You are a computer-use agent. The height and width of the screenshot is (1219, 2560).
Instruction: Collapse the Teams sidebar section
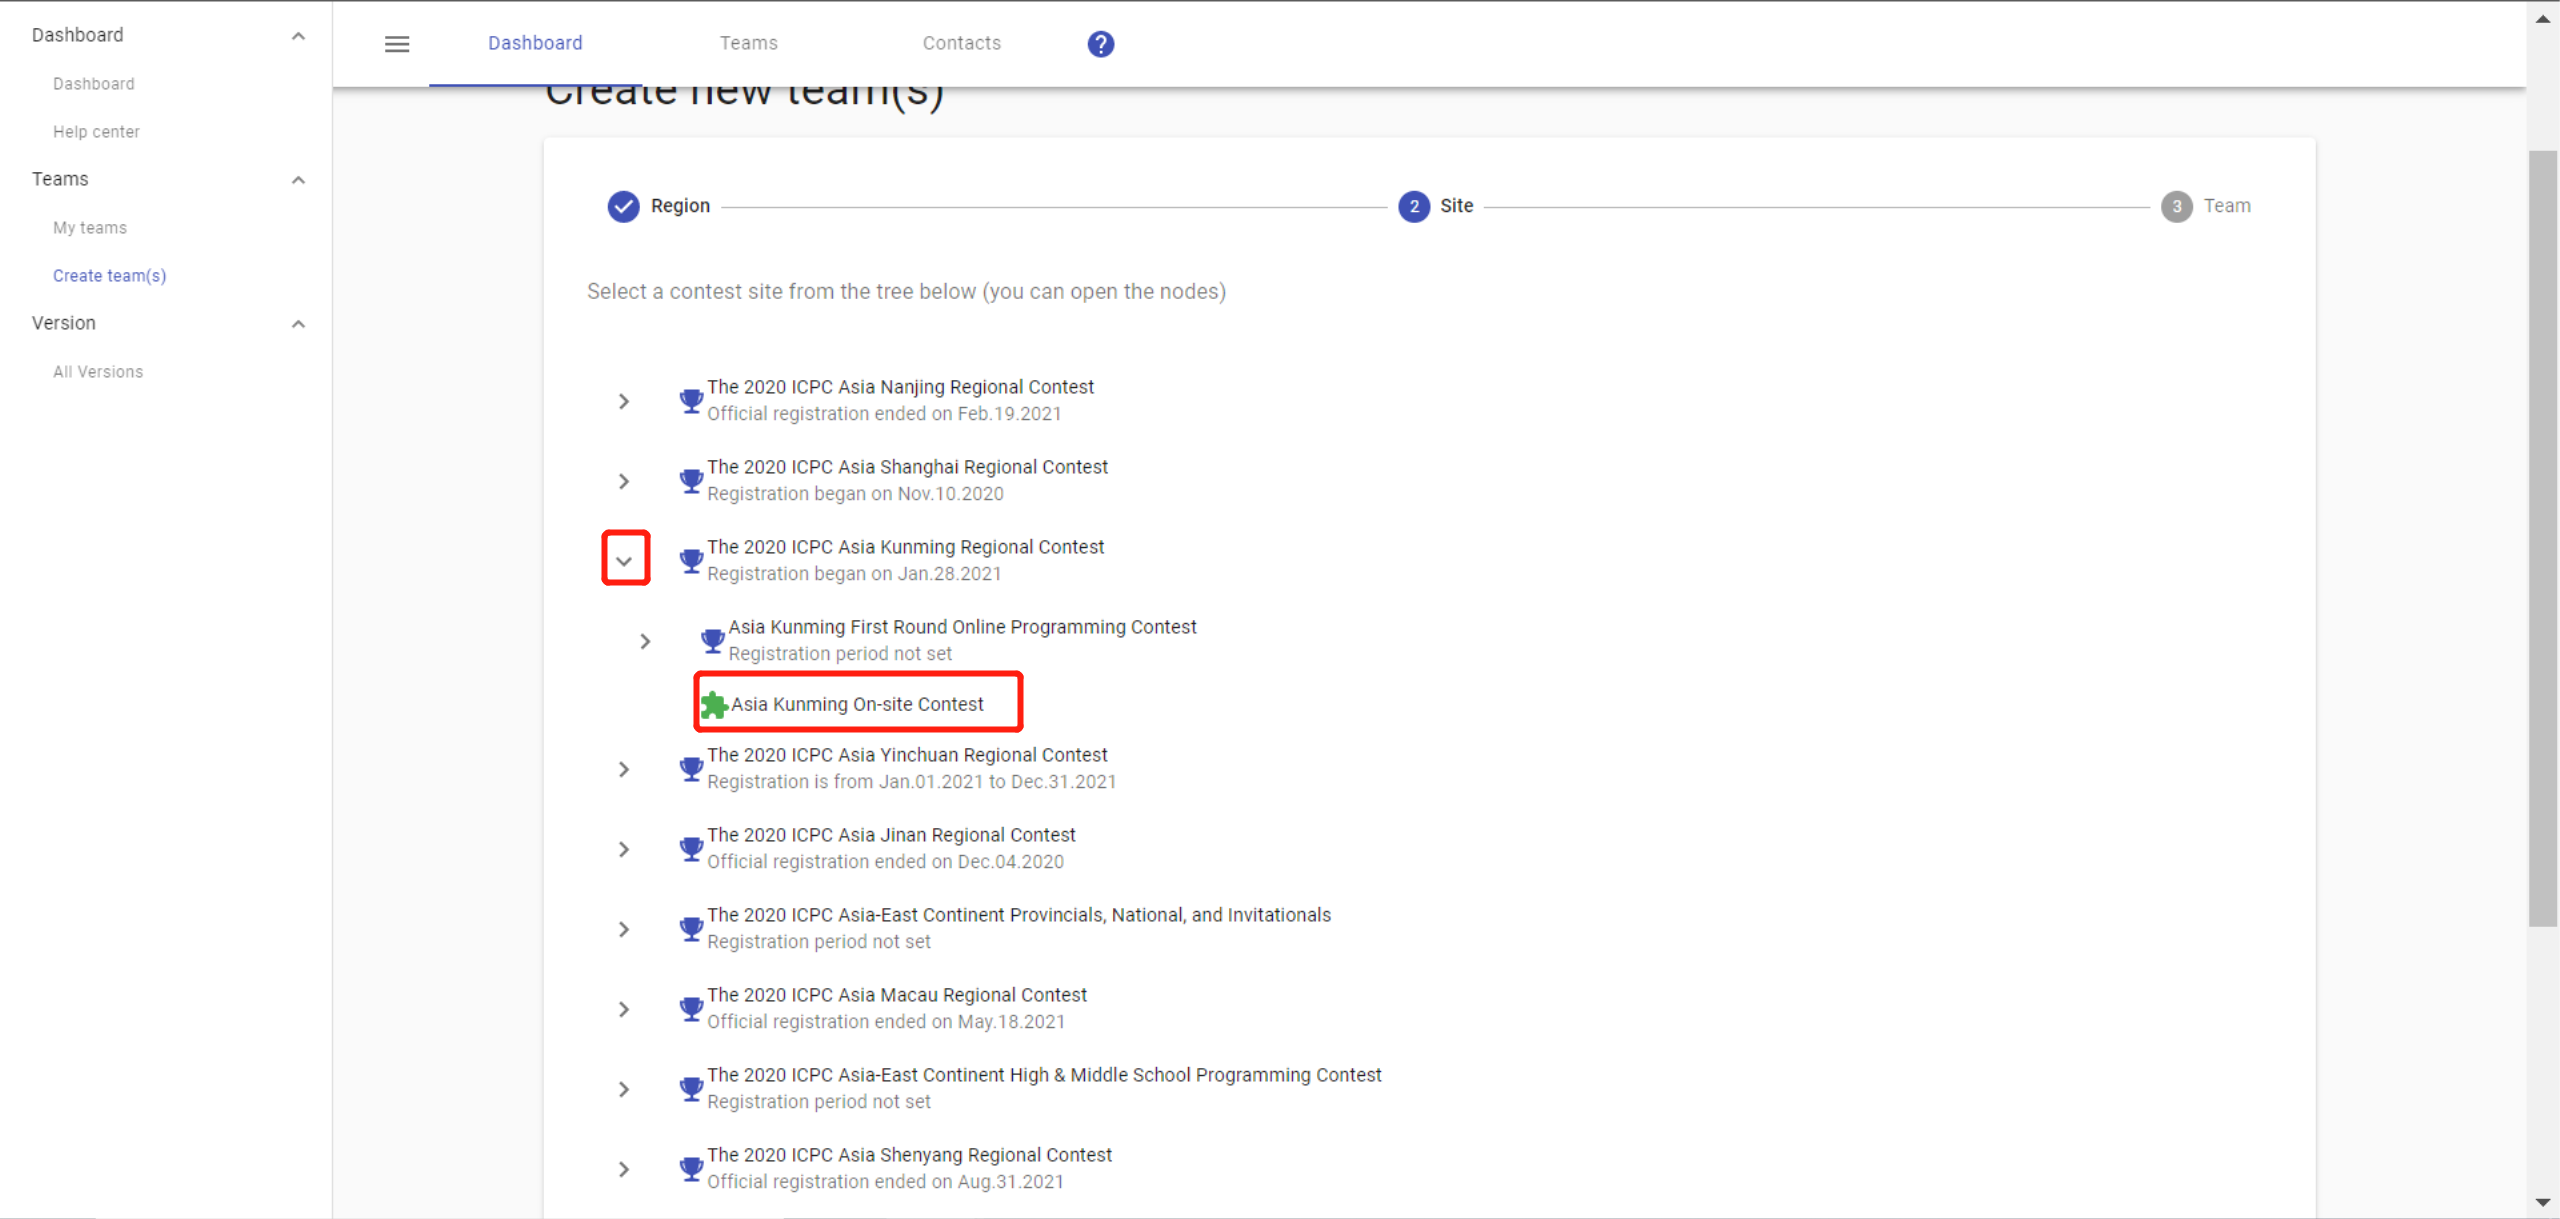[298, 180]
